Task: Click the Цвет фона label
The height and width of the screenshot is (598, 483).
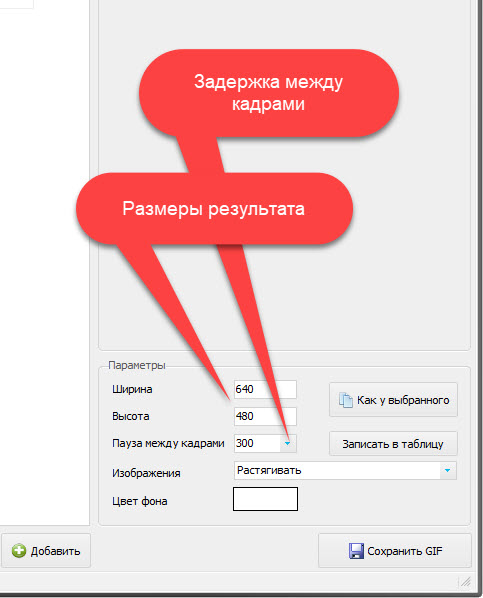Action: click(140, 501)
